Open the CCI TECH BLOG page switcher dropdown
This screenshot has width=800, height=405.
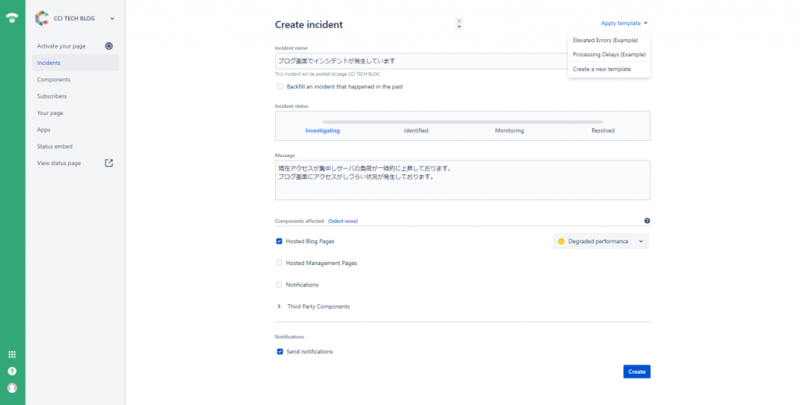pyautogui.click(x=112, y=18)
